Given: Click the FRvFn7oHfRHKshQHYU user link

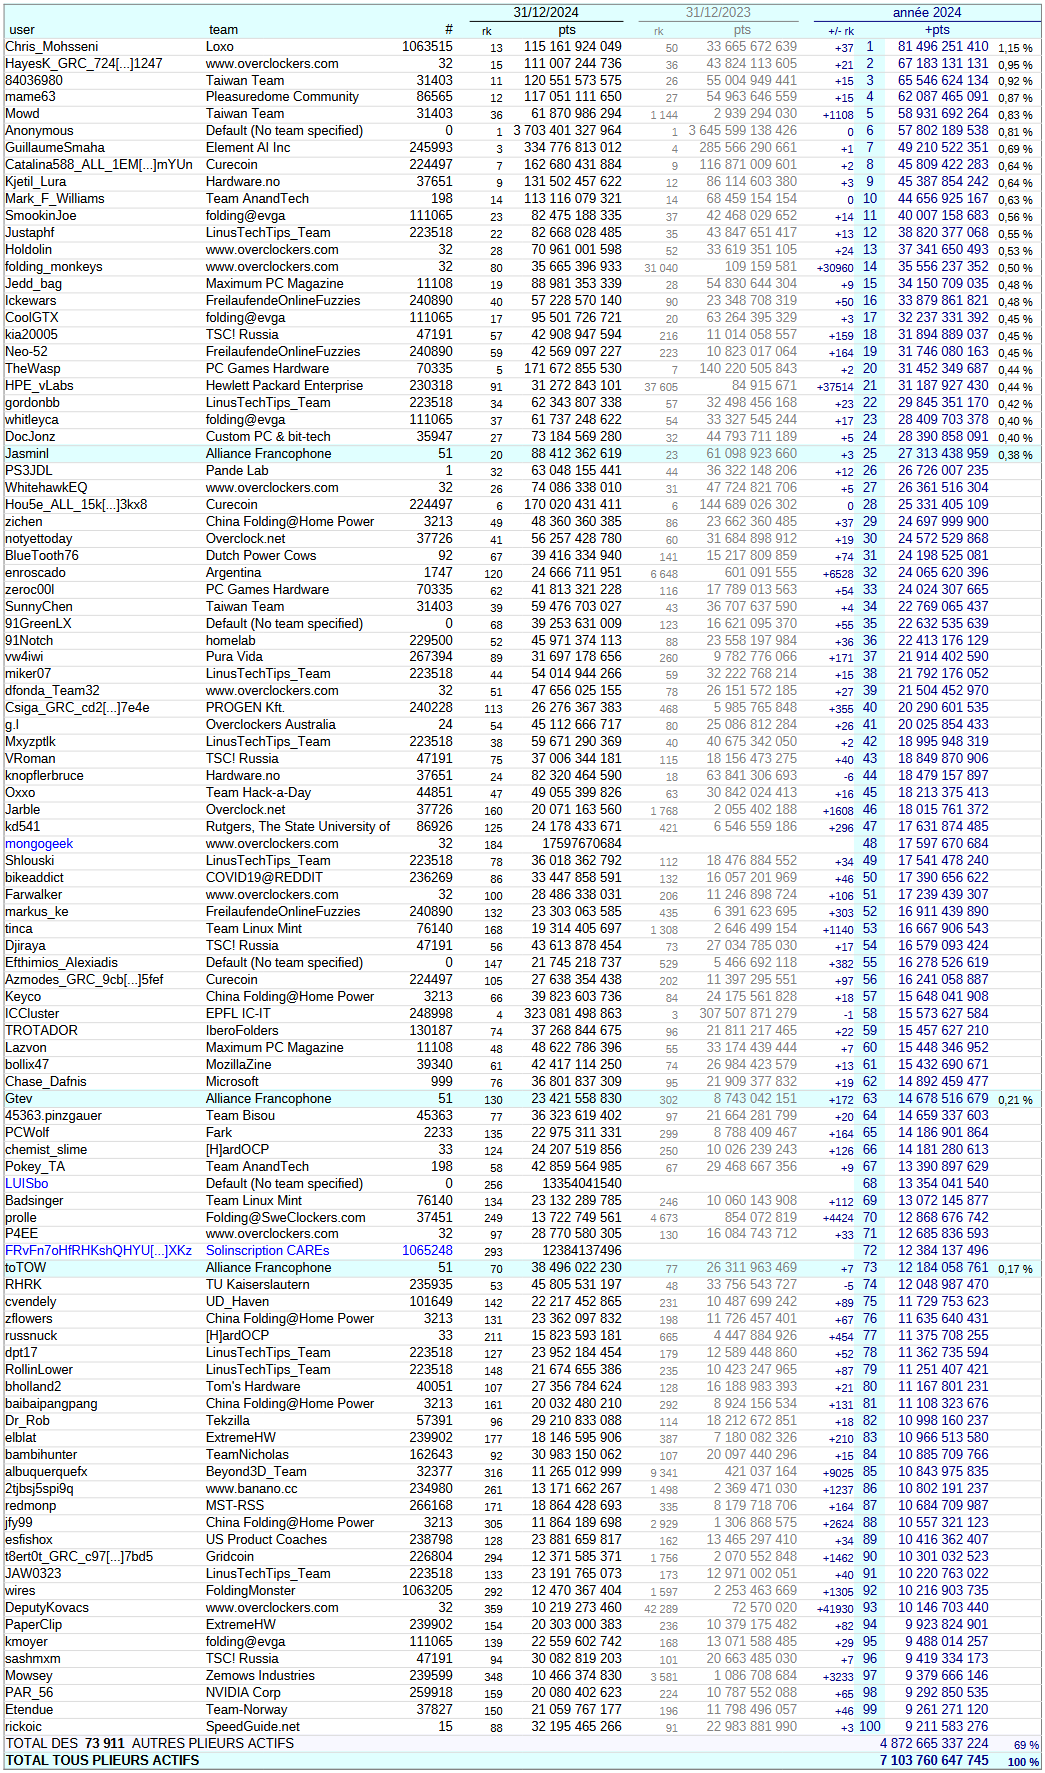Looking at the screenshot, I should click(x=98, y=1251).
